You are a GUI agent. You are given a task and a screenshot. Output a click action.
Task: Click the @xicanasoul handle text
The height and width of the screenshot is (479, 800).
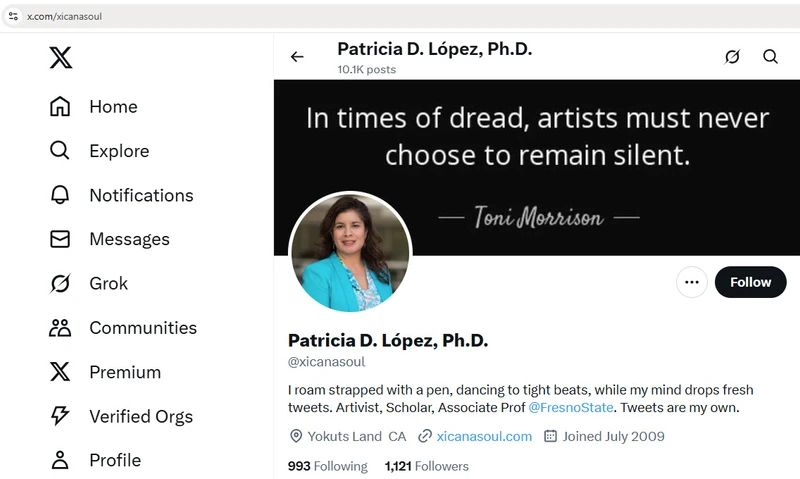click(x=327, y=362)
